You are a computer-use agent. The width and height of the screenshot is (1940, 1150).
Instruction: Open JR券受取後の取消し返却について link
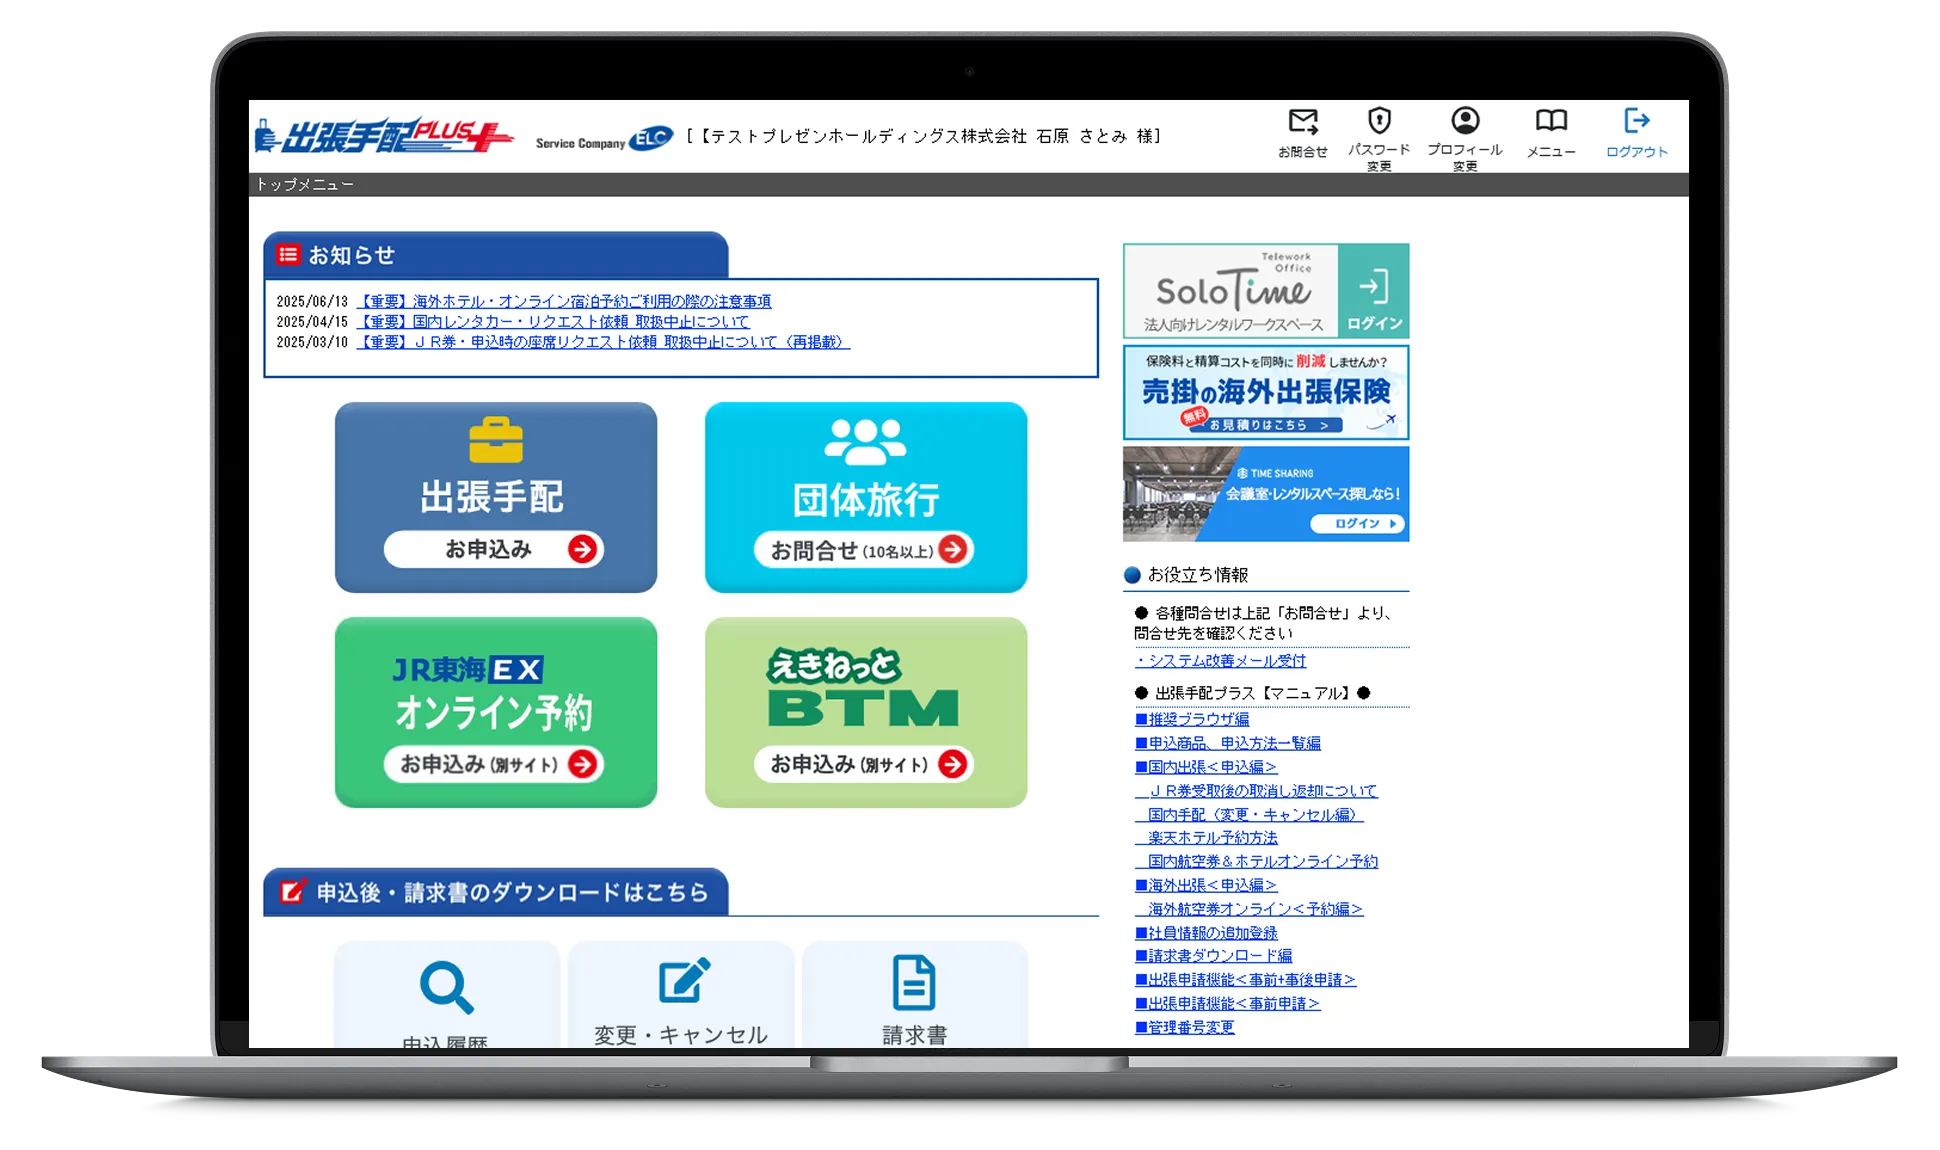pyautogui.click(x=1256, y=790)
